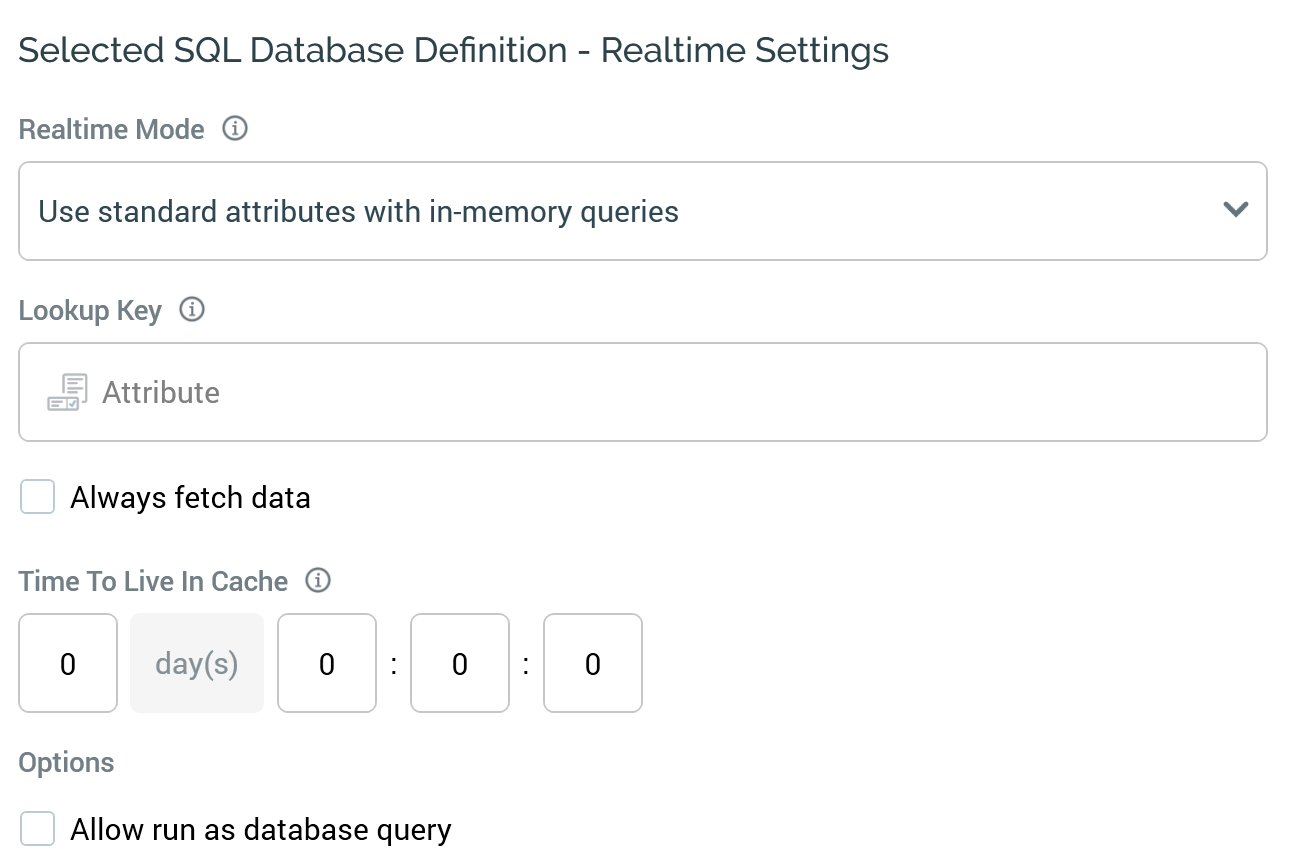Open the Time To Live In Cache info tooltip
Image resolution: width=1296 pixels, height=868 pixels.
(x=318, y=581)
